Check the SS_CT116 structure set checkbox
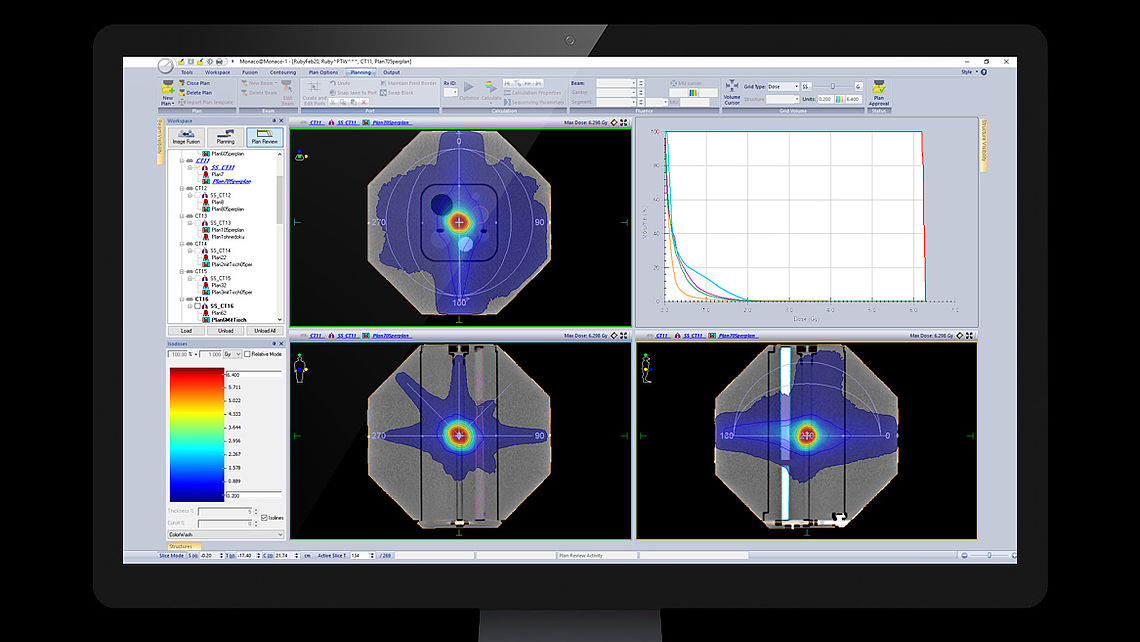1140x642 pixels. click(196, 307)
